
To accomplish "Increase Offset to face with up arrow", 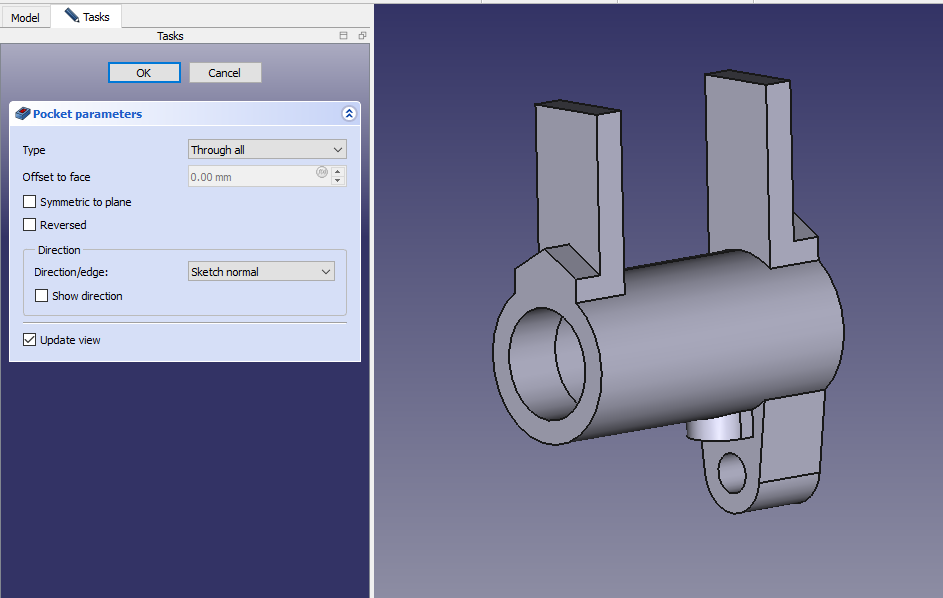I will point(338,172).
